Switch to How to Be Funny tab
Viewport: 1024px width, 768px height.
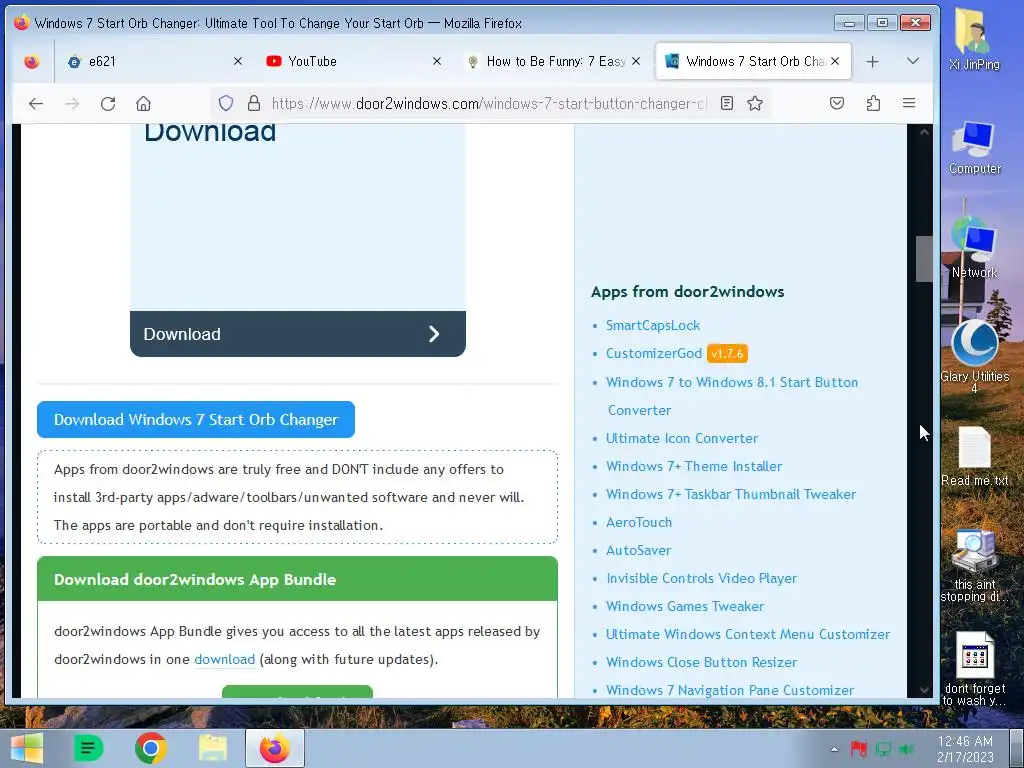pyautogui.click(x=555, y=61)
